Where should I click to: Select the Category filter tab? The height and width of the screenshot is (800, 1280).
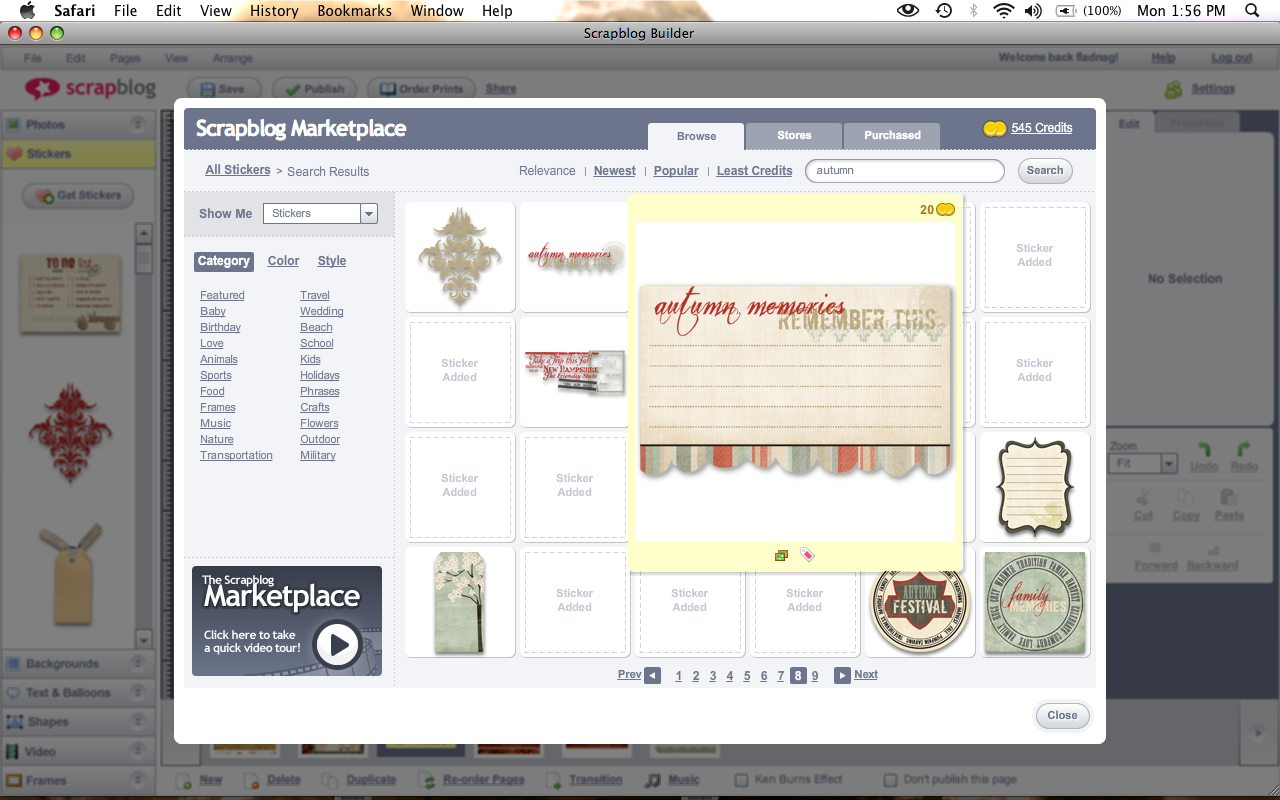[x=223, y=261]
